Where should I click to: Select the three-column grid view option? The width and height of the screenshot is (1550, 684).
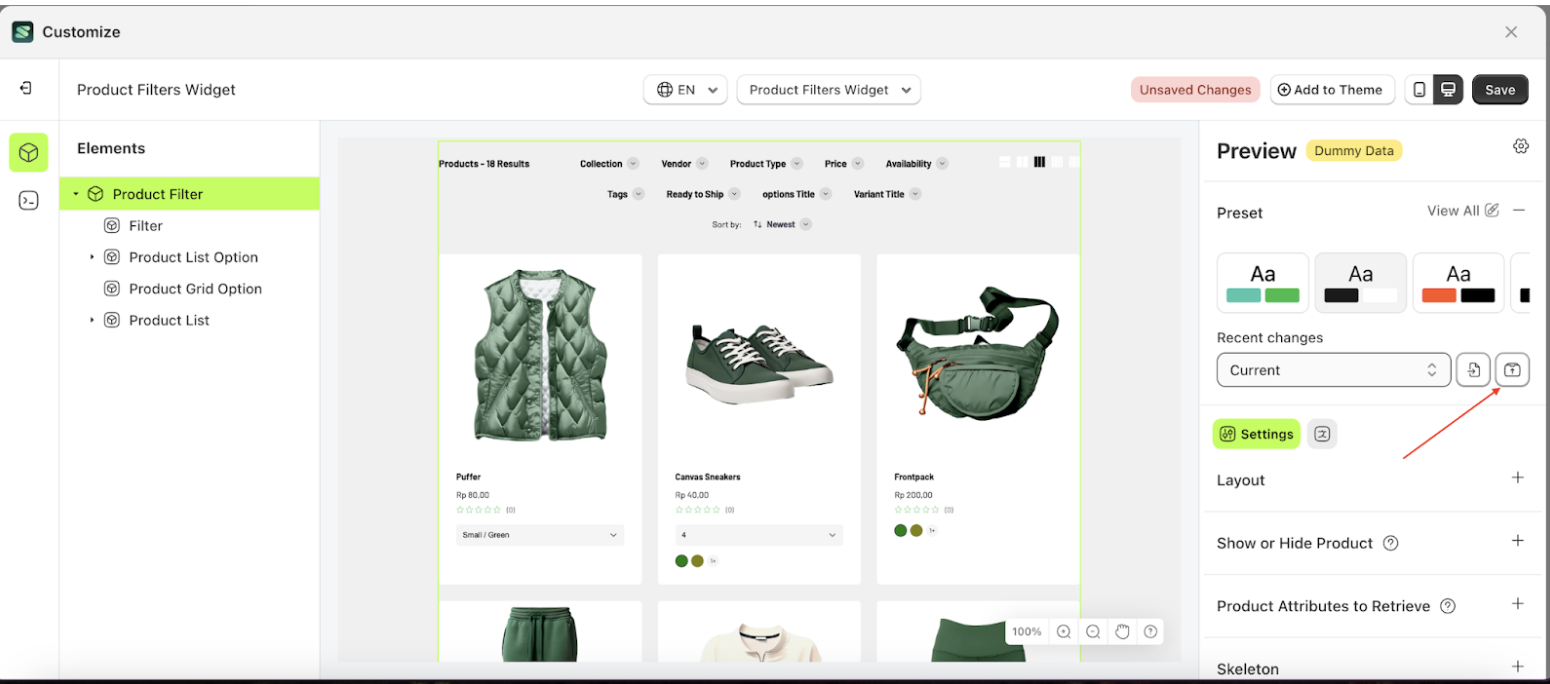[x=1039, y=162]
